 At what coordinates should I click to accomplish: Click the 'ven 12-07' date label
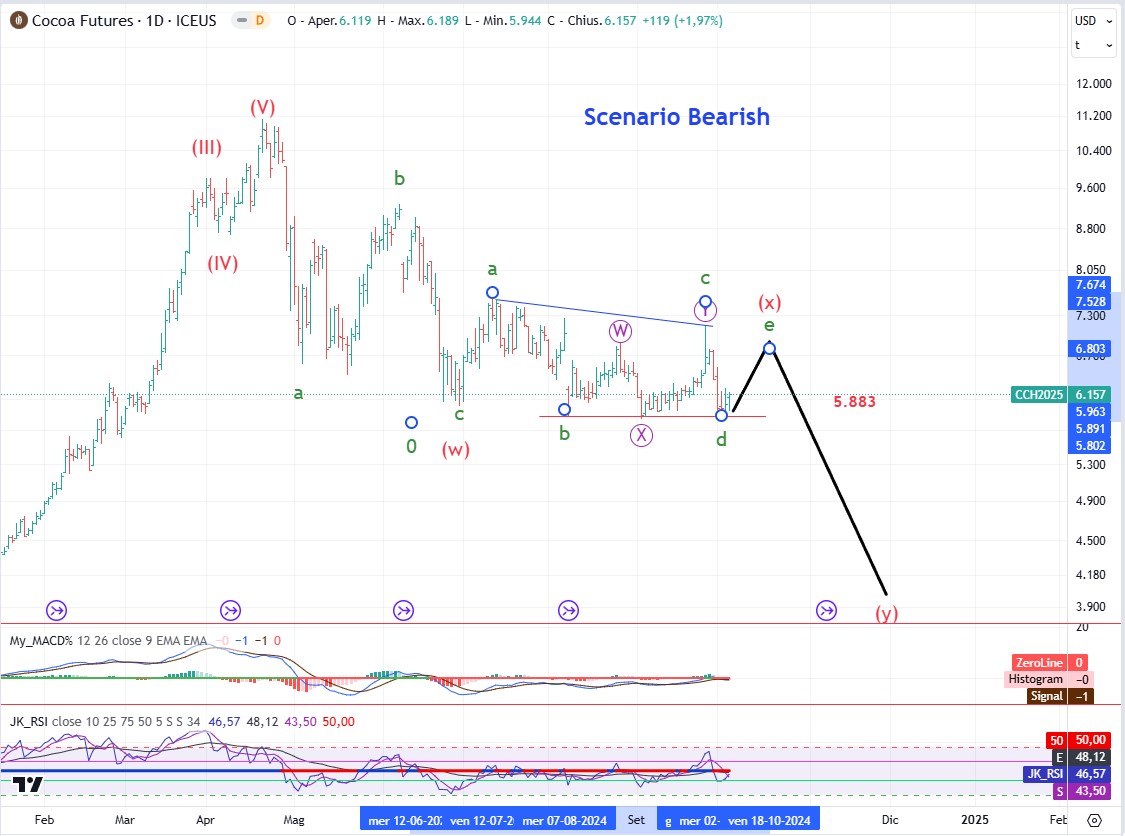[x=481, y=820]
